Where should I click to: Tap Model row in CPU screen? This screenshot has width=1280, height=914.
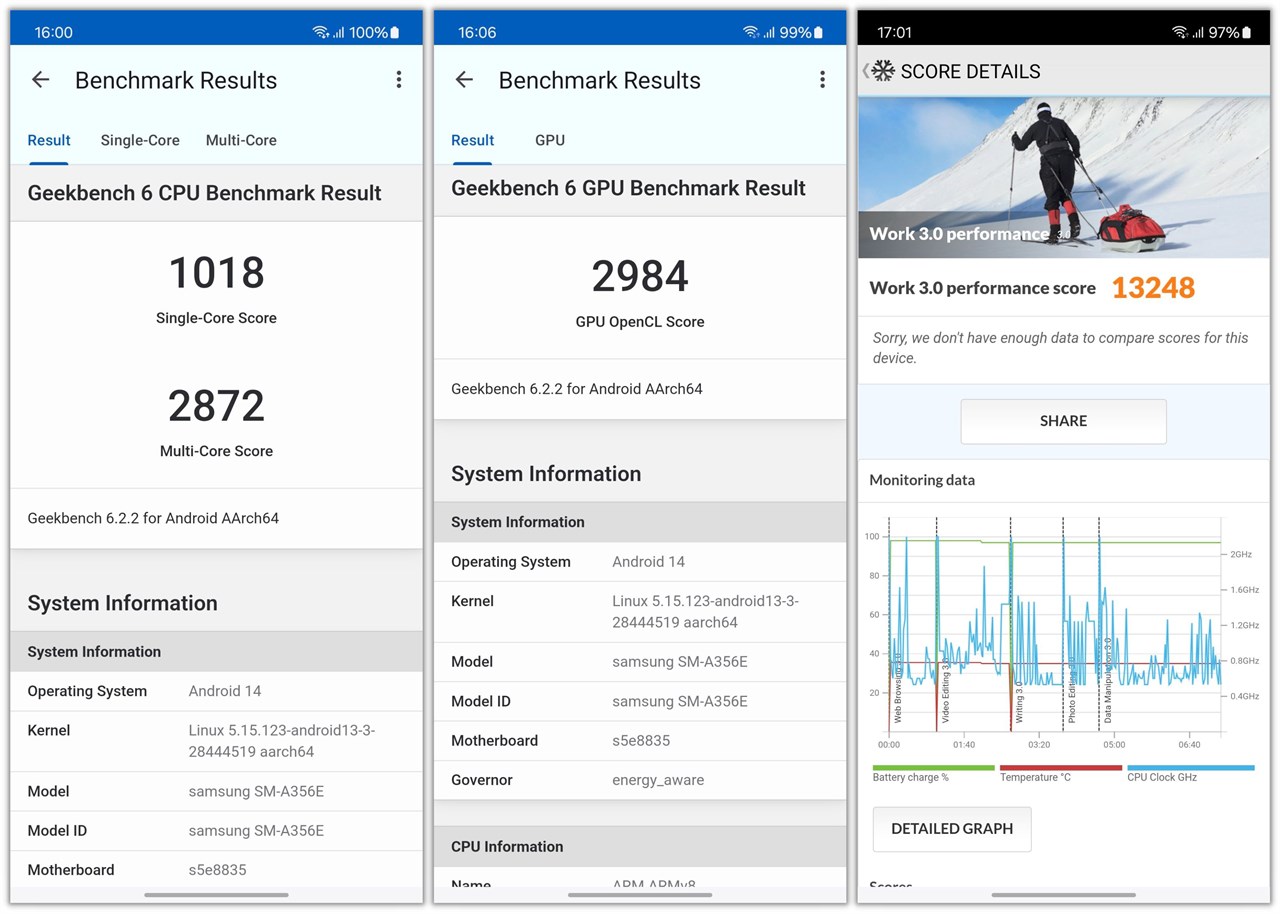coord(216,791)
